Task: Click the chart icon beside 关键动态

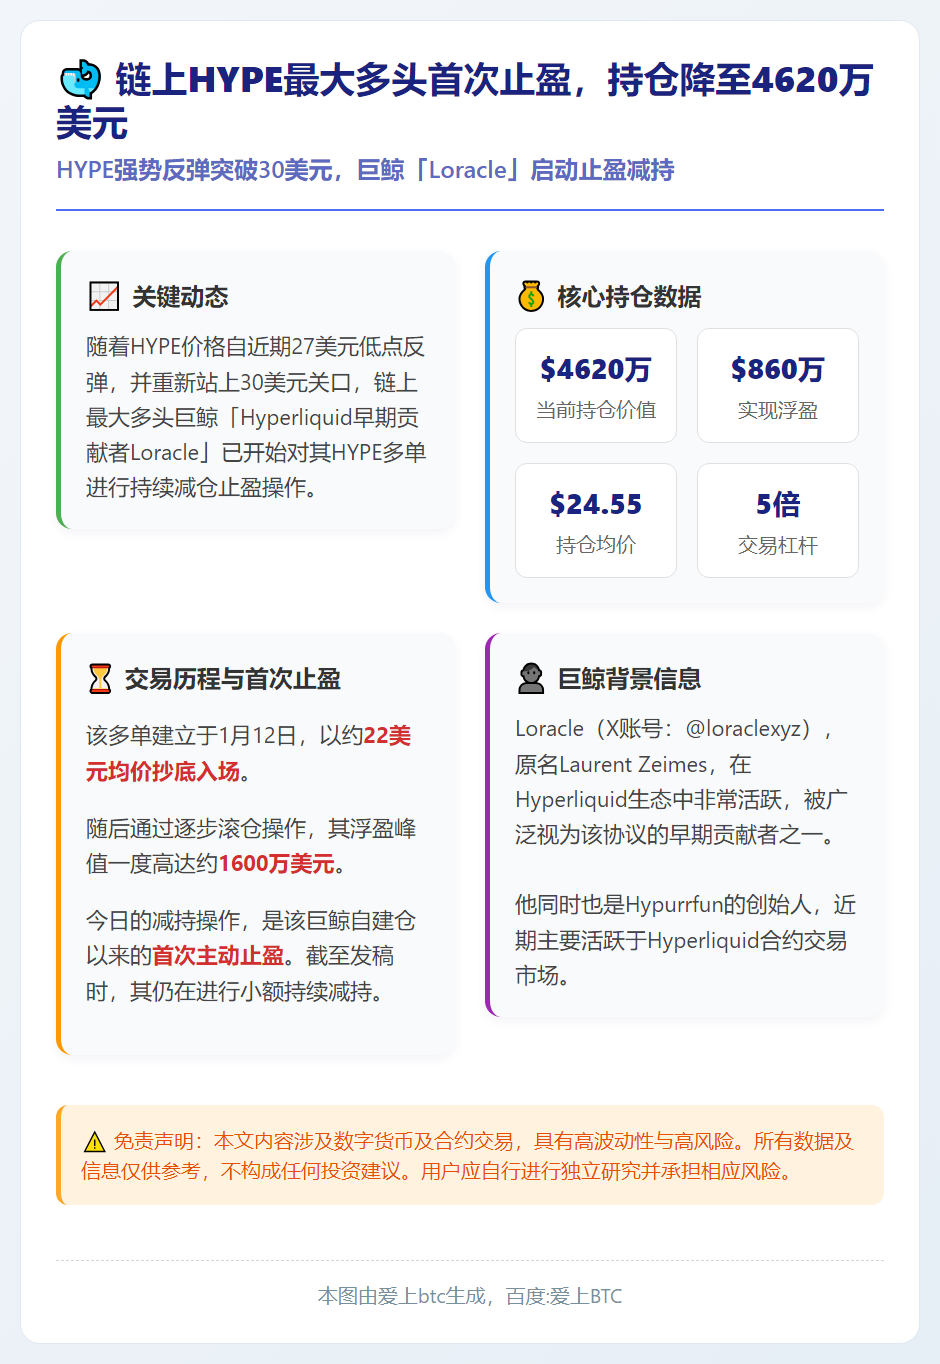Action: click(x=104, y=297)
